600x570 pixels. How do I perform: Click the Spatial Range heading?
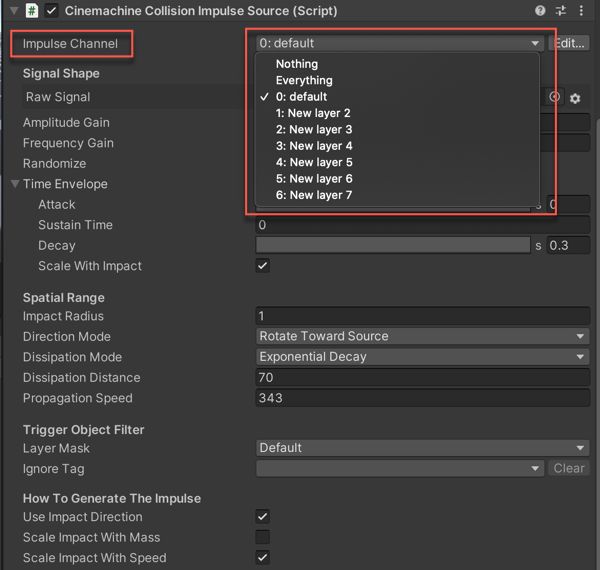pos(64,298)
